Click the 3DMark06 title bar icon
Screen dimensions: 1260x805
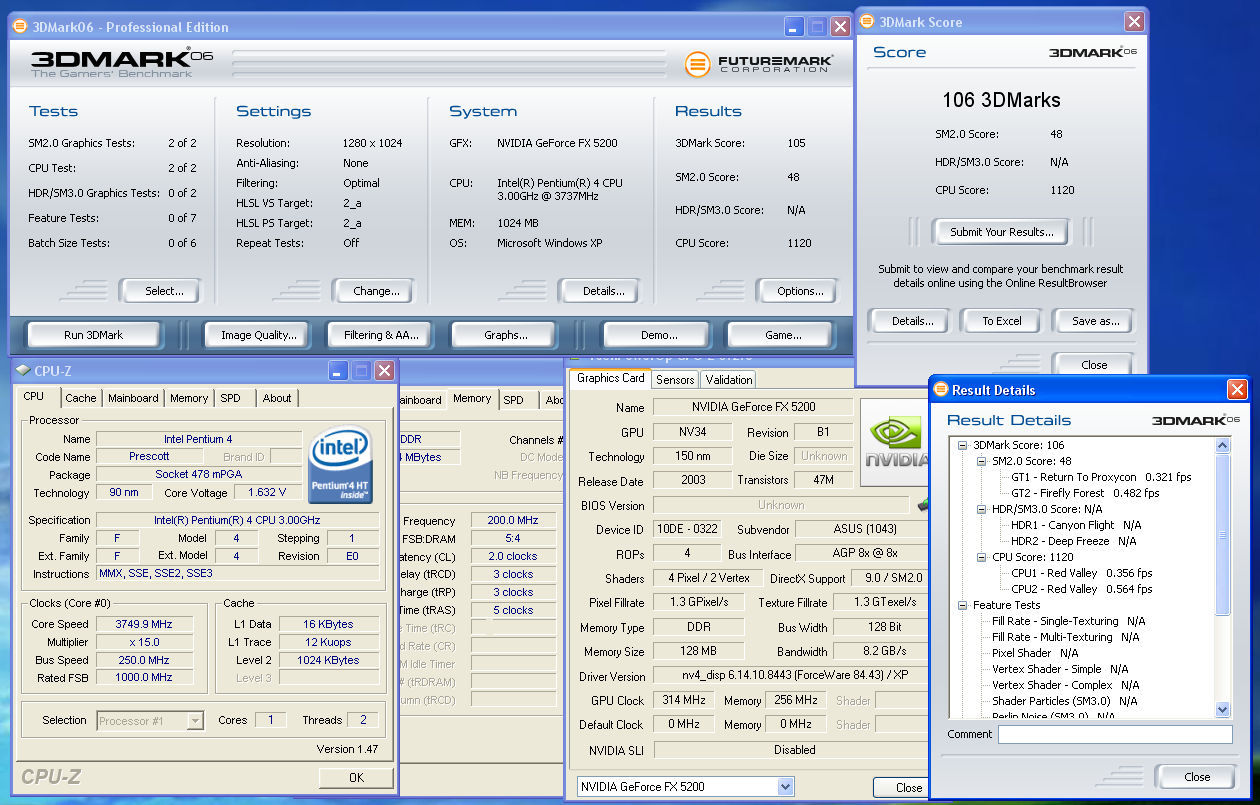tap(20, 27)
